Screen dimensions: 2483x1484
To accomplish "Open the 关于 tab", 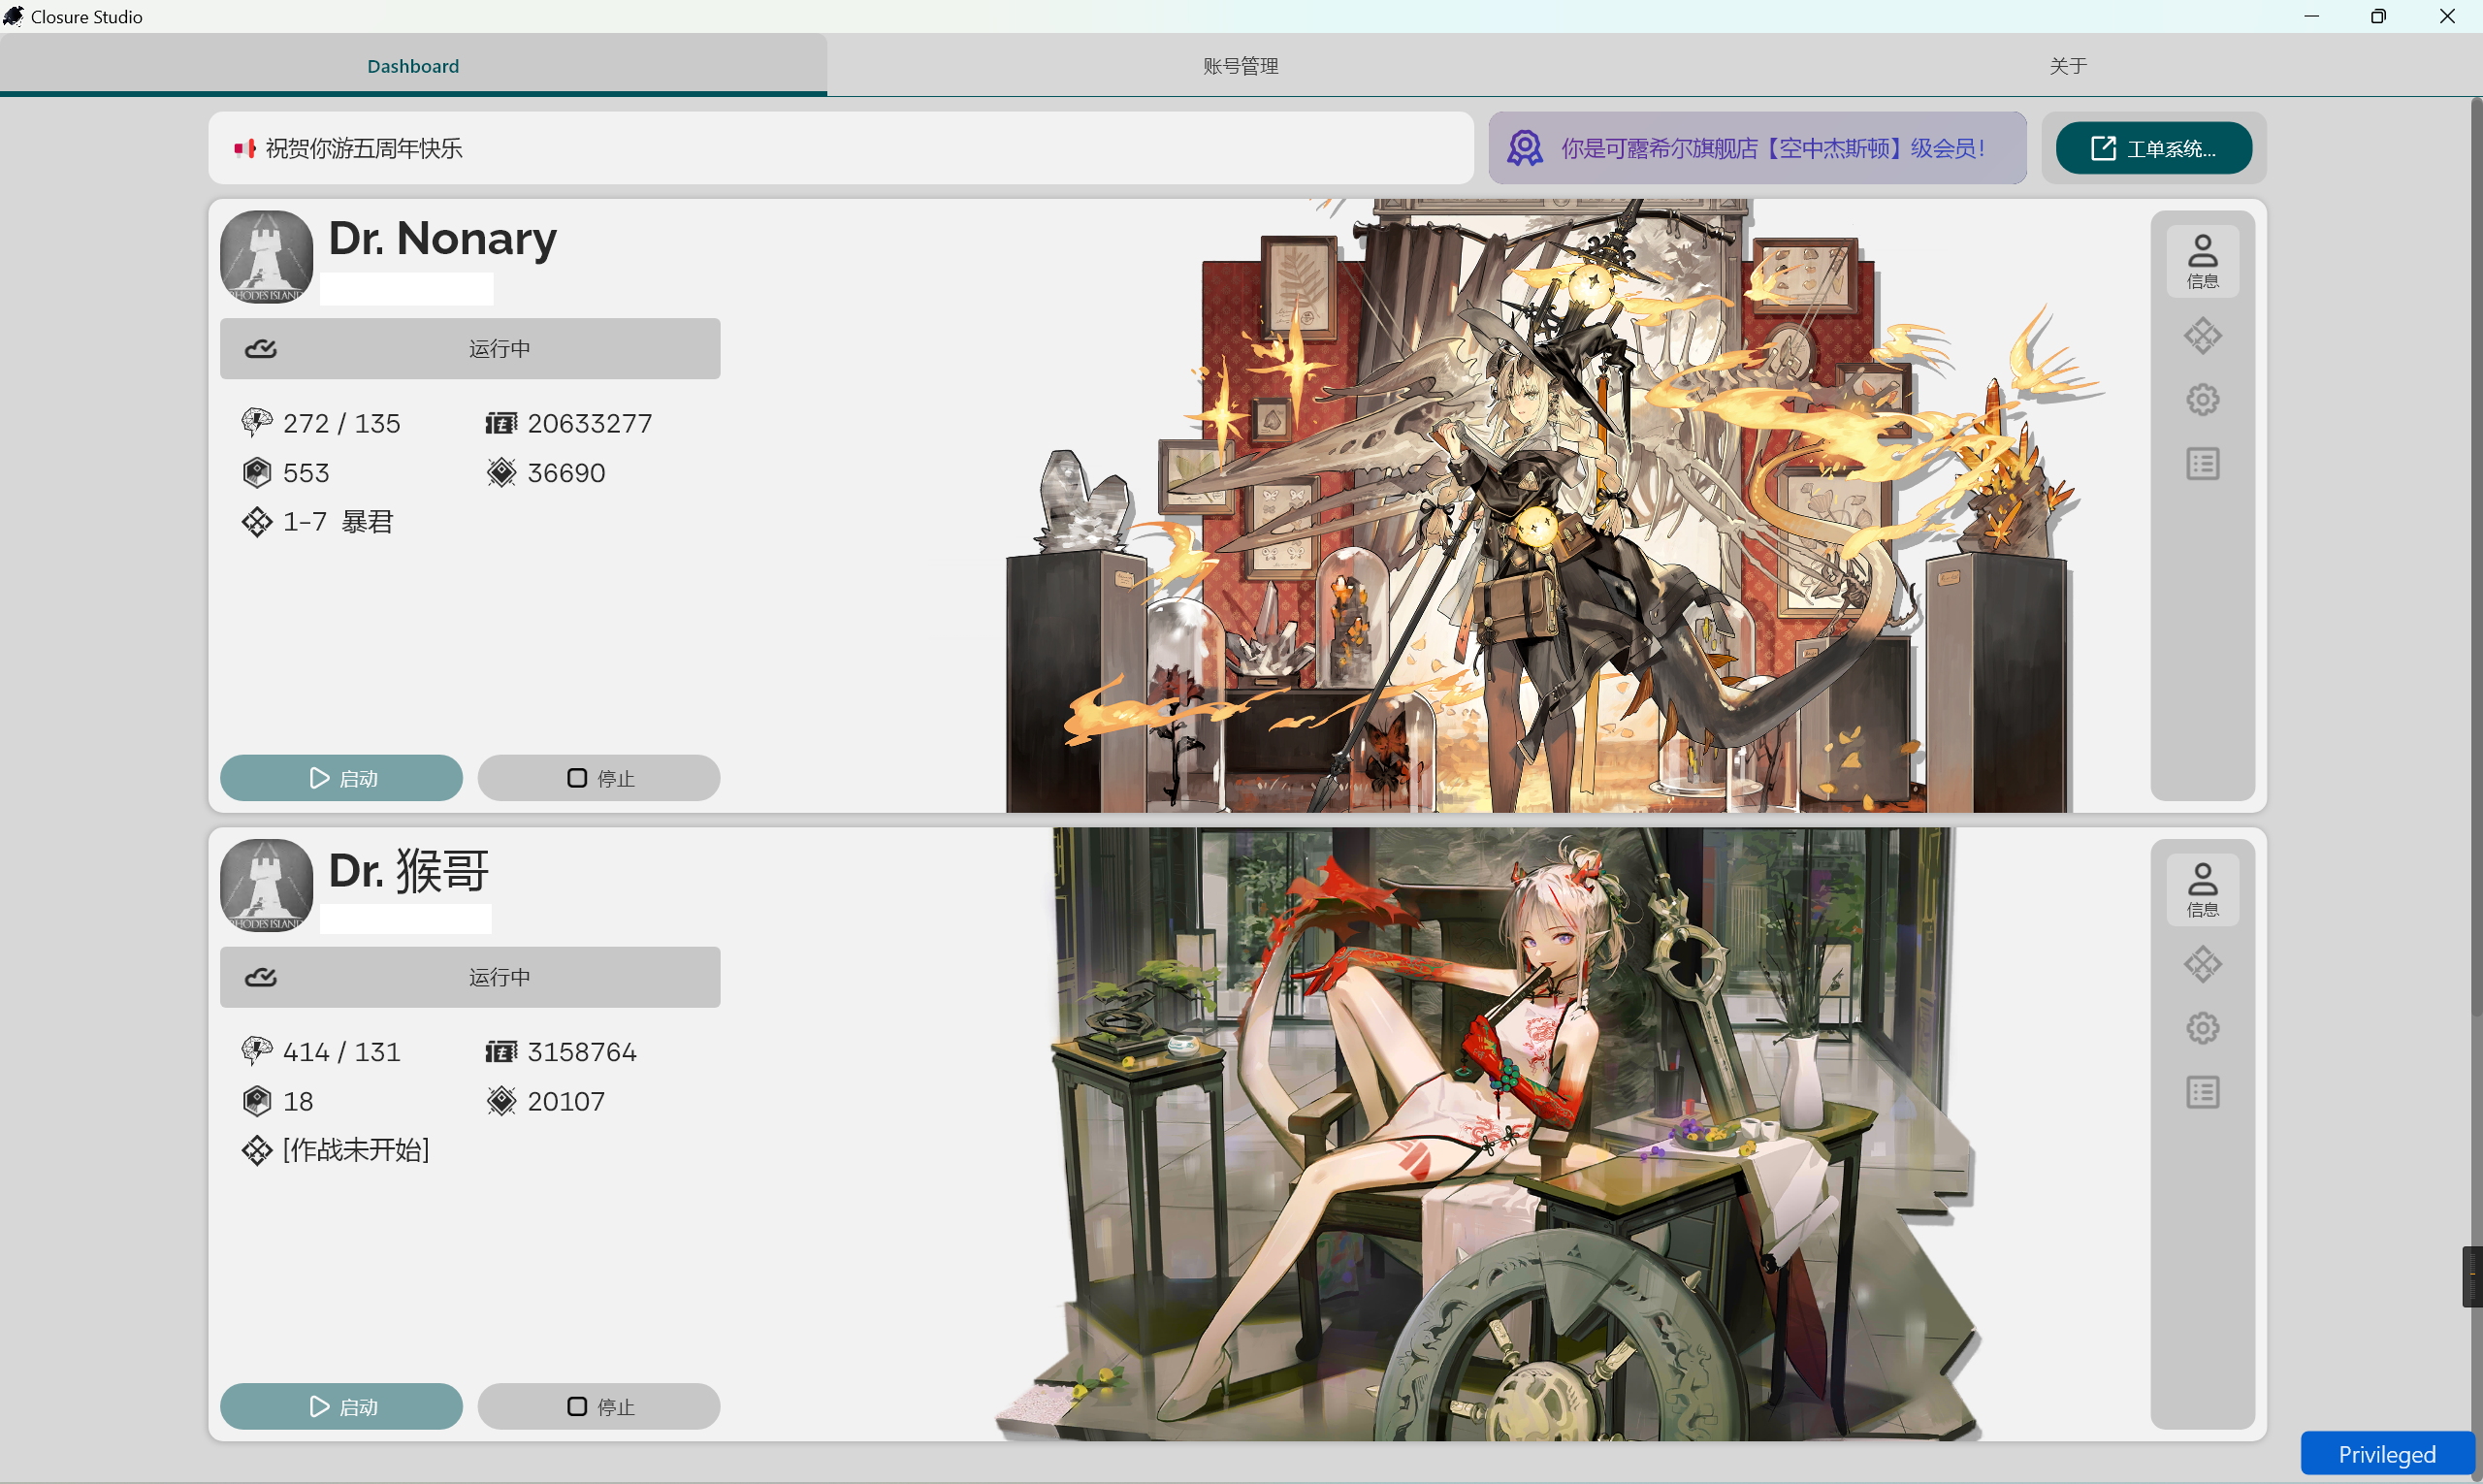I will pyautogui.click(x=2067, y=66).
